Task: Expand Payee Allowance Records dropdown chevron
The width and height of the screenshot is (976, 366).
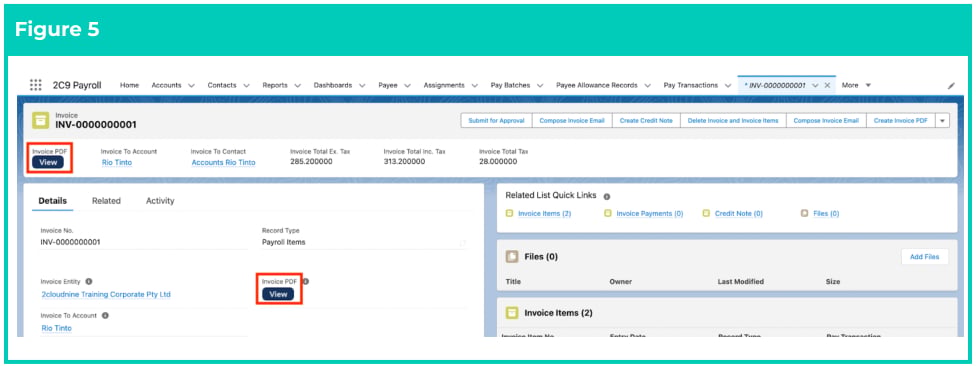Action: (x=647, y=85)
